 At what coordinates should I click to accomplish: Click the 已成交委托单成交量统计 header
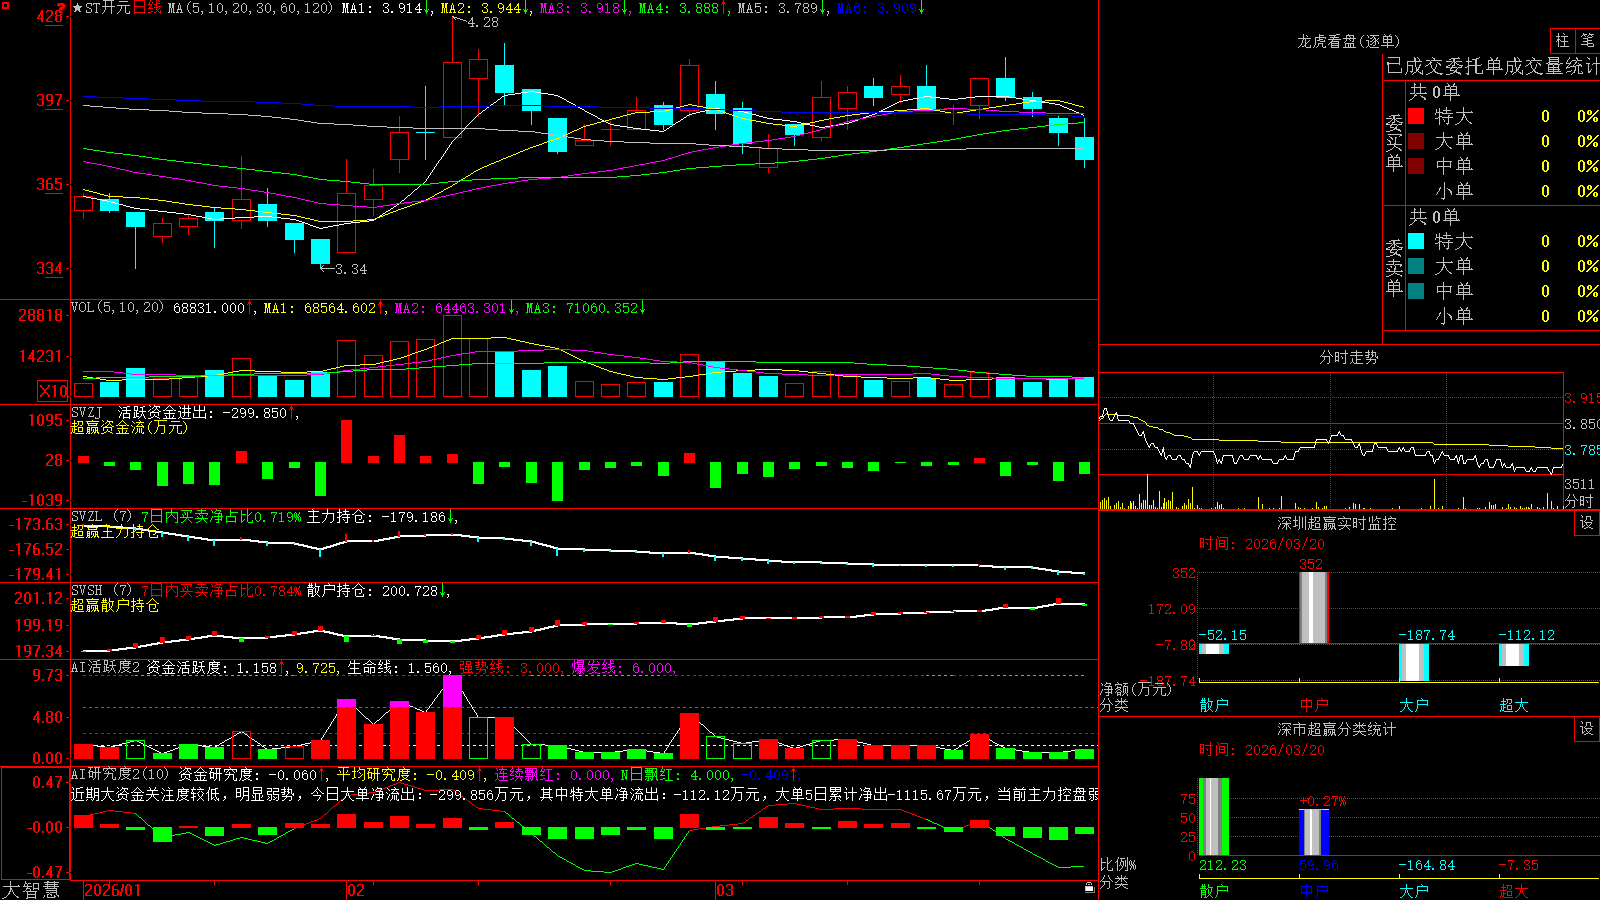[x=1492, y=66]
